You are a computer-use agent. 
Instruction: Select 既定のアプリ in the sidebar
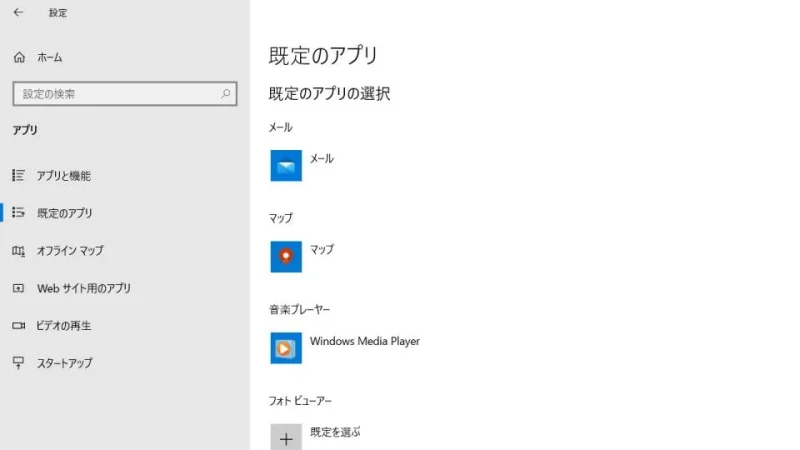[64, 213]
